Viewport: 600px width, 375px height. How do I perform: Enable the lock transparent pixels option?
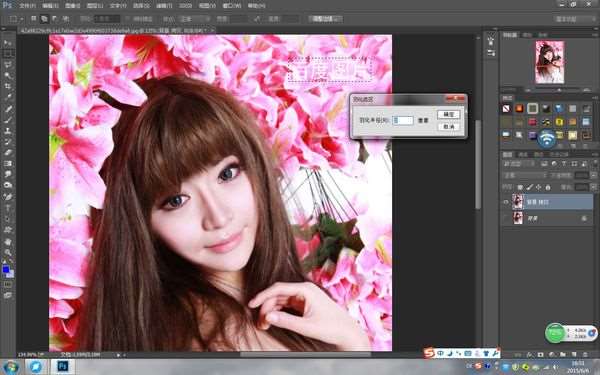tap(520, 187)
